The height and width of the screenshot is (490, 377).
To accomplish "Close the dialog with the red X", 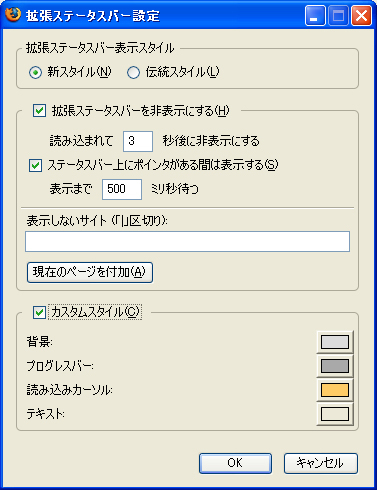I will [362, 16].
